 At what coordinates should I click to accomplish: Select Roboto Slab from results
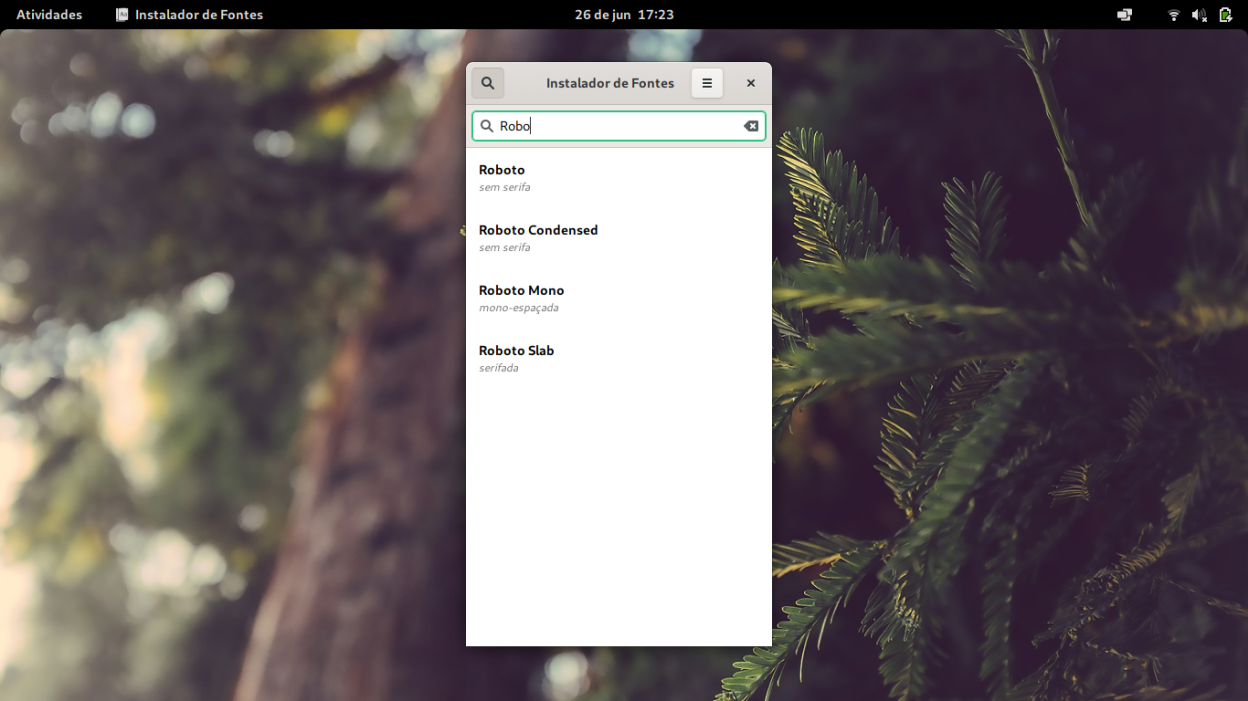point(618,358)
